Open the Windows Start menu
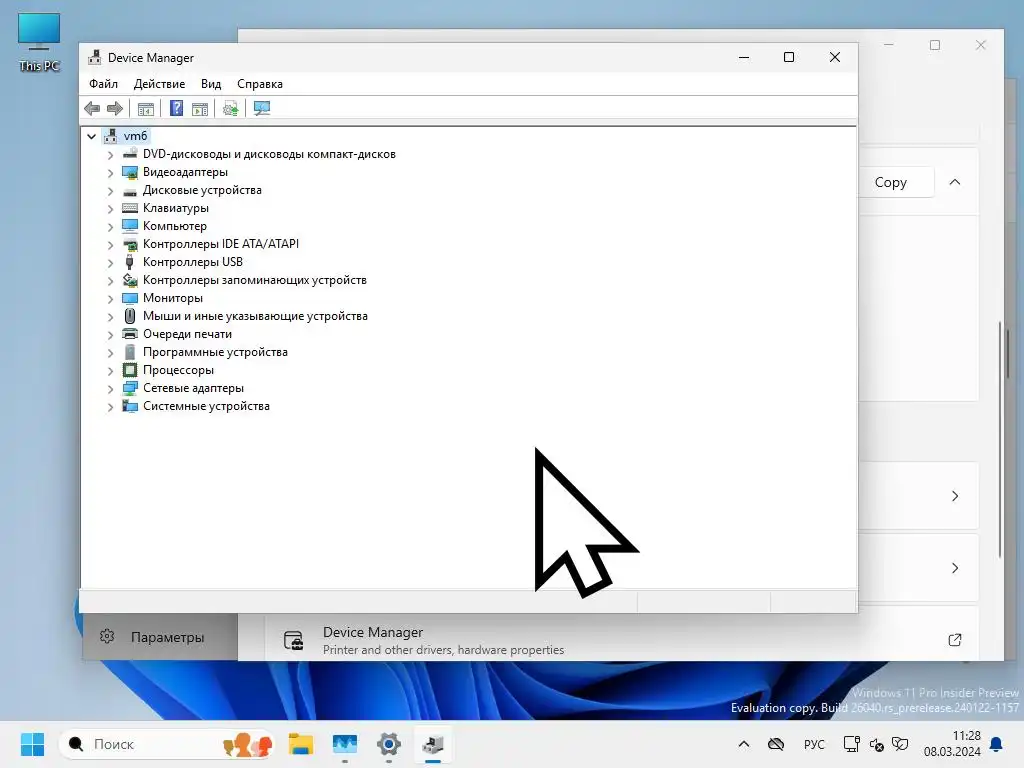Image resolution: width=1024 pixels, height=768 pixels. click(x=32, y=744)
